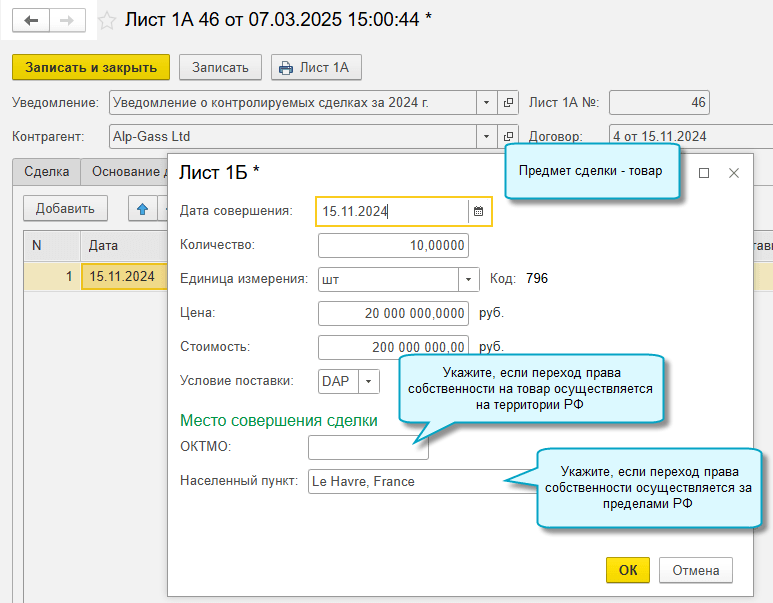This screenshot has width=773, height=603.
Task: Open the Контрагент linked record icon
Action: click(x=509, y=137)
